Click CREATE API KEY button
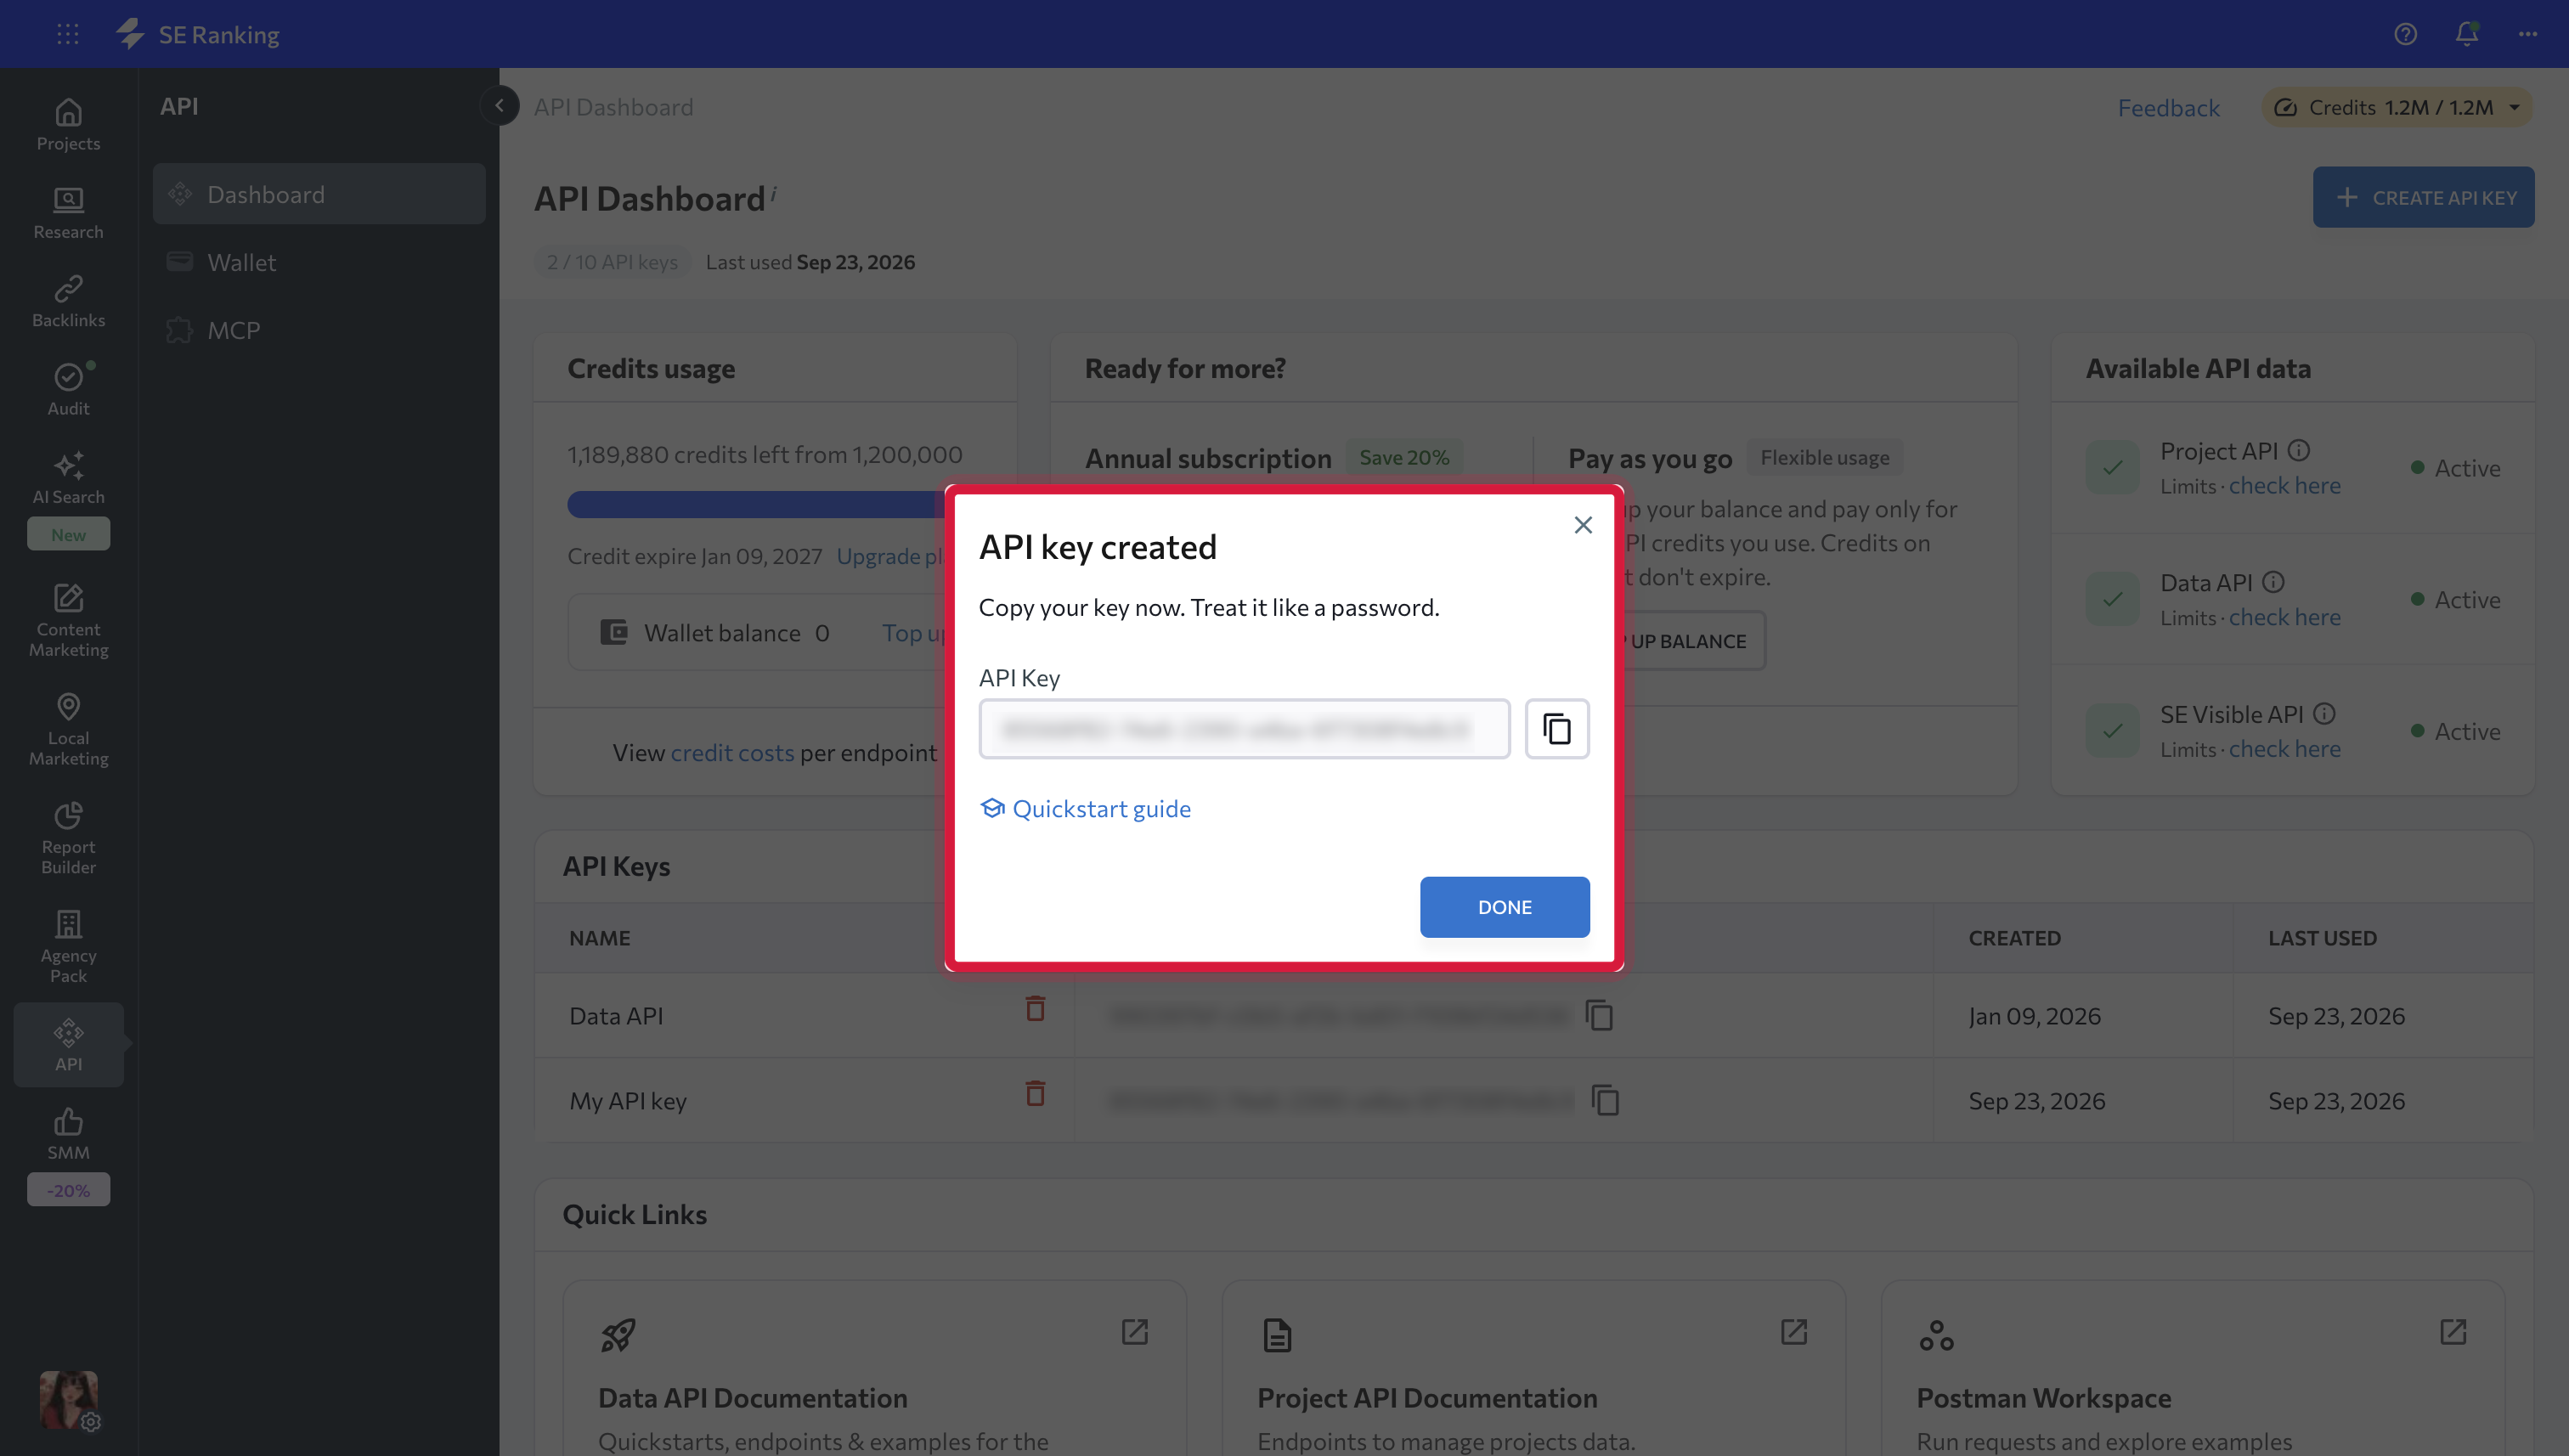This screenshot has width=2569, height=1456. click(x=2423, y=197)
